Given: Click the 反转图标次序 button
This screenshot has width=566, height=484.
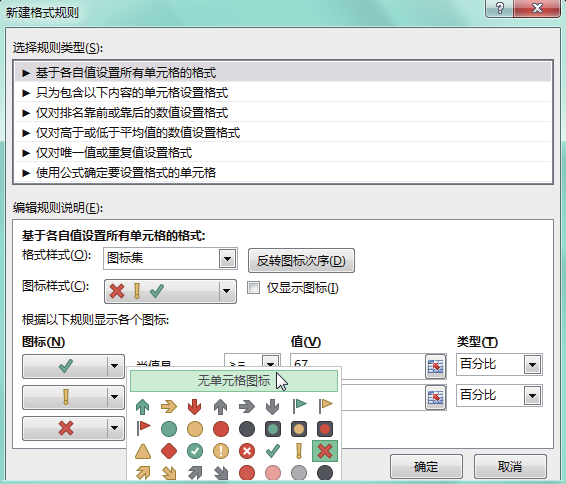Looking at the screenshot, I should coord(301,260).
